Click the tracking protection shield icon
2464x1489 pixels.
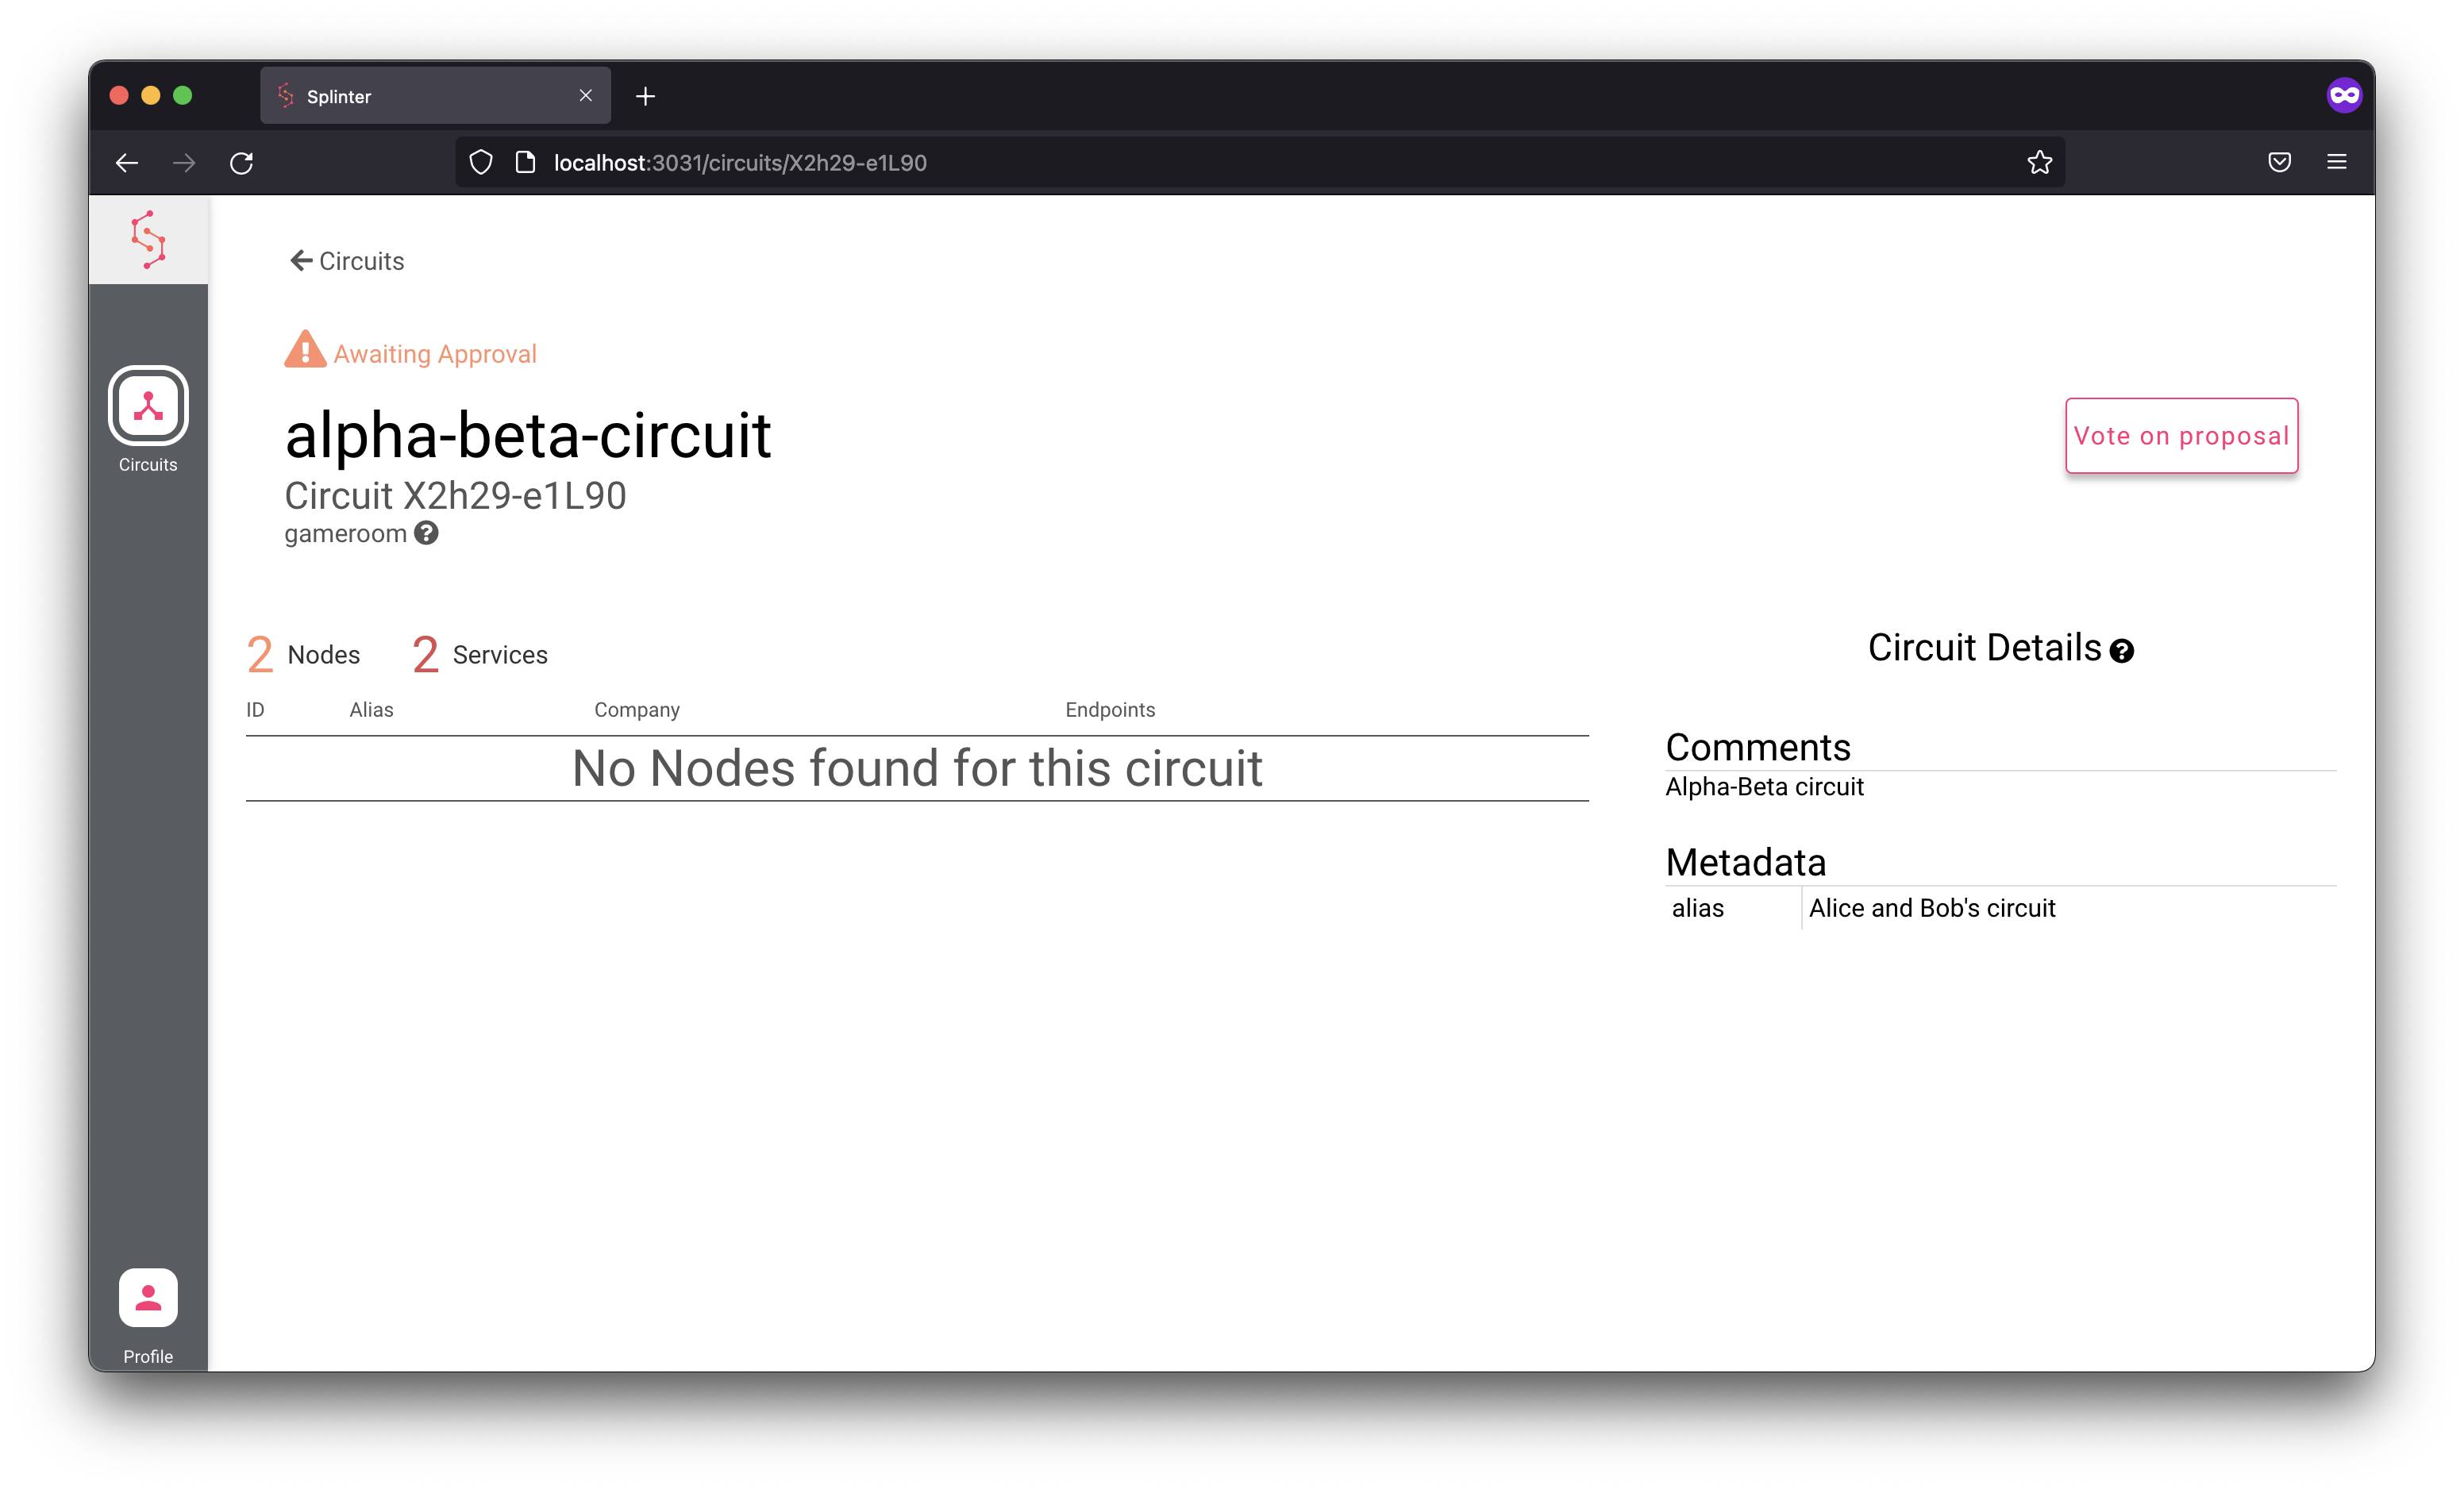point(481,162)
